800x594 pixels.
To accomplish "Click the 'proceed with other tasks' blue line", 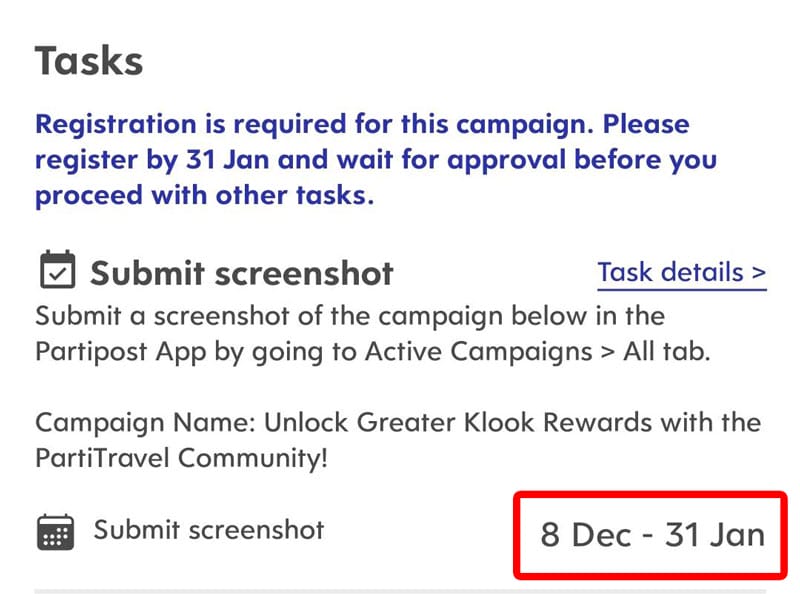I will click(x=204, y=195).
